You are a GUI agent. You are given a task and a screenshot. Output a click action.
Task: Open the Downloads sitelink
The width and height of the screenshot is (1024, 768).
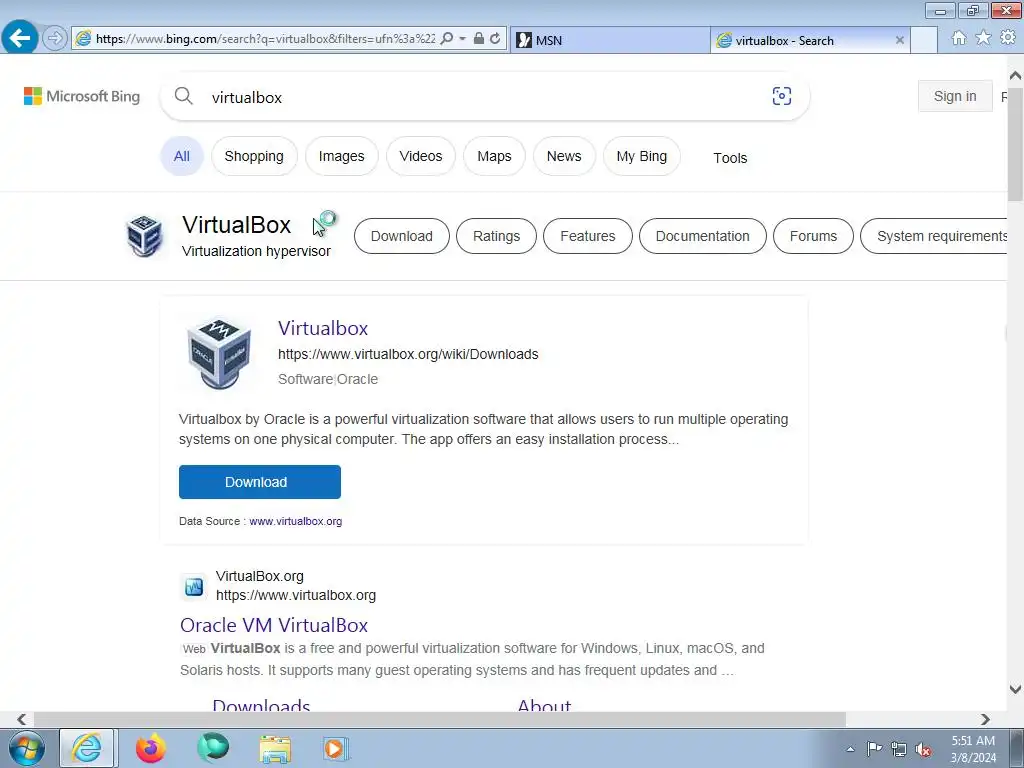click(x=261, y=705)
